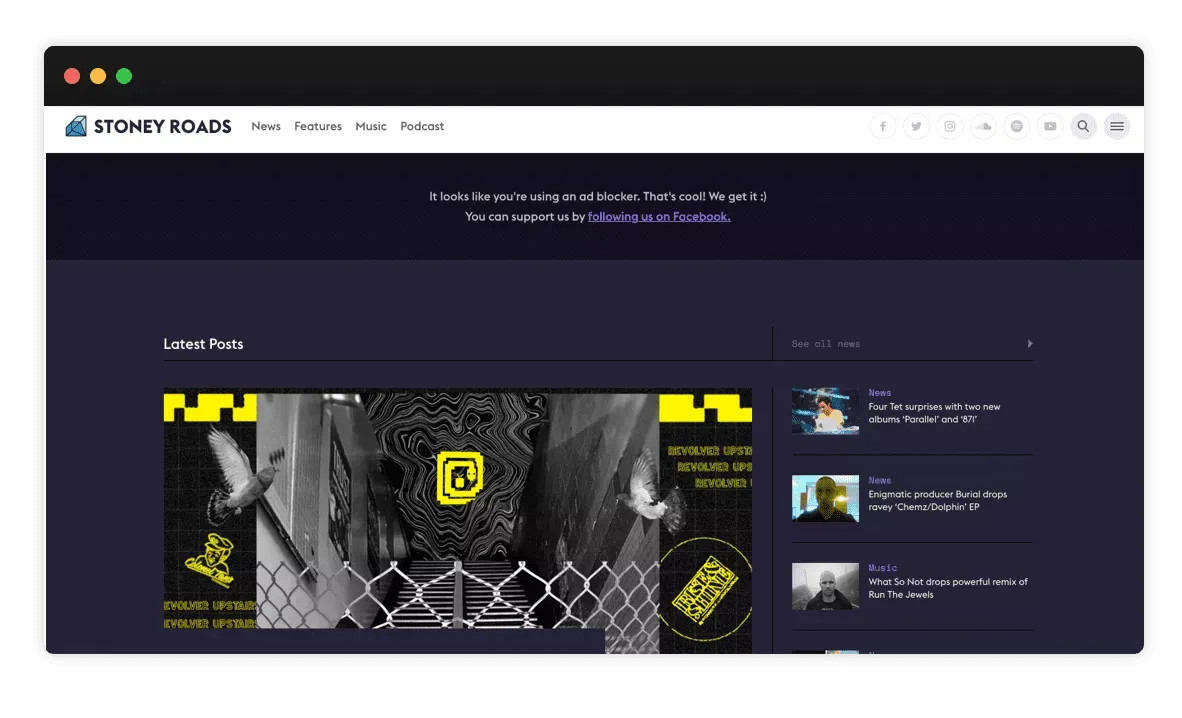This screenshot has height=718, width=1182.
Task: Open the hamburger menu icon
Action: point(1117,127)
